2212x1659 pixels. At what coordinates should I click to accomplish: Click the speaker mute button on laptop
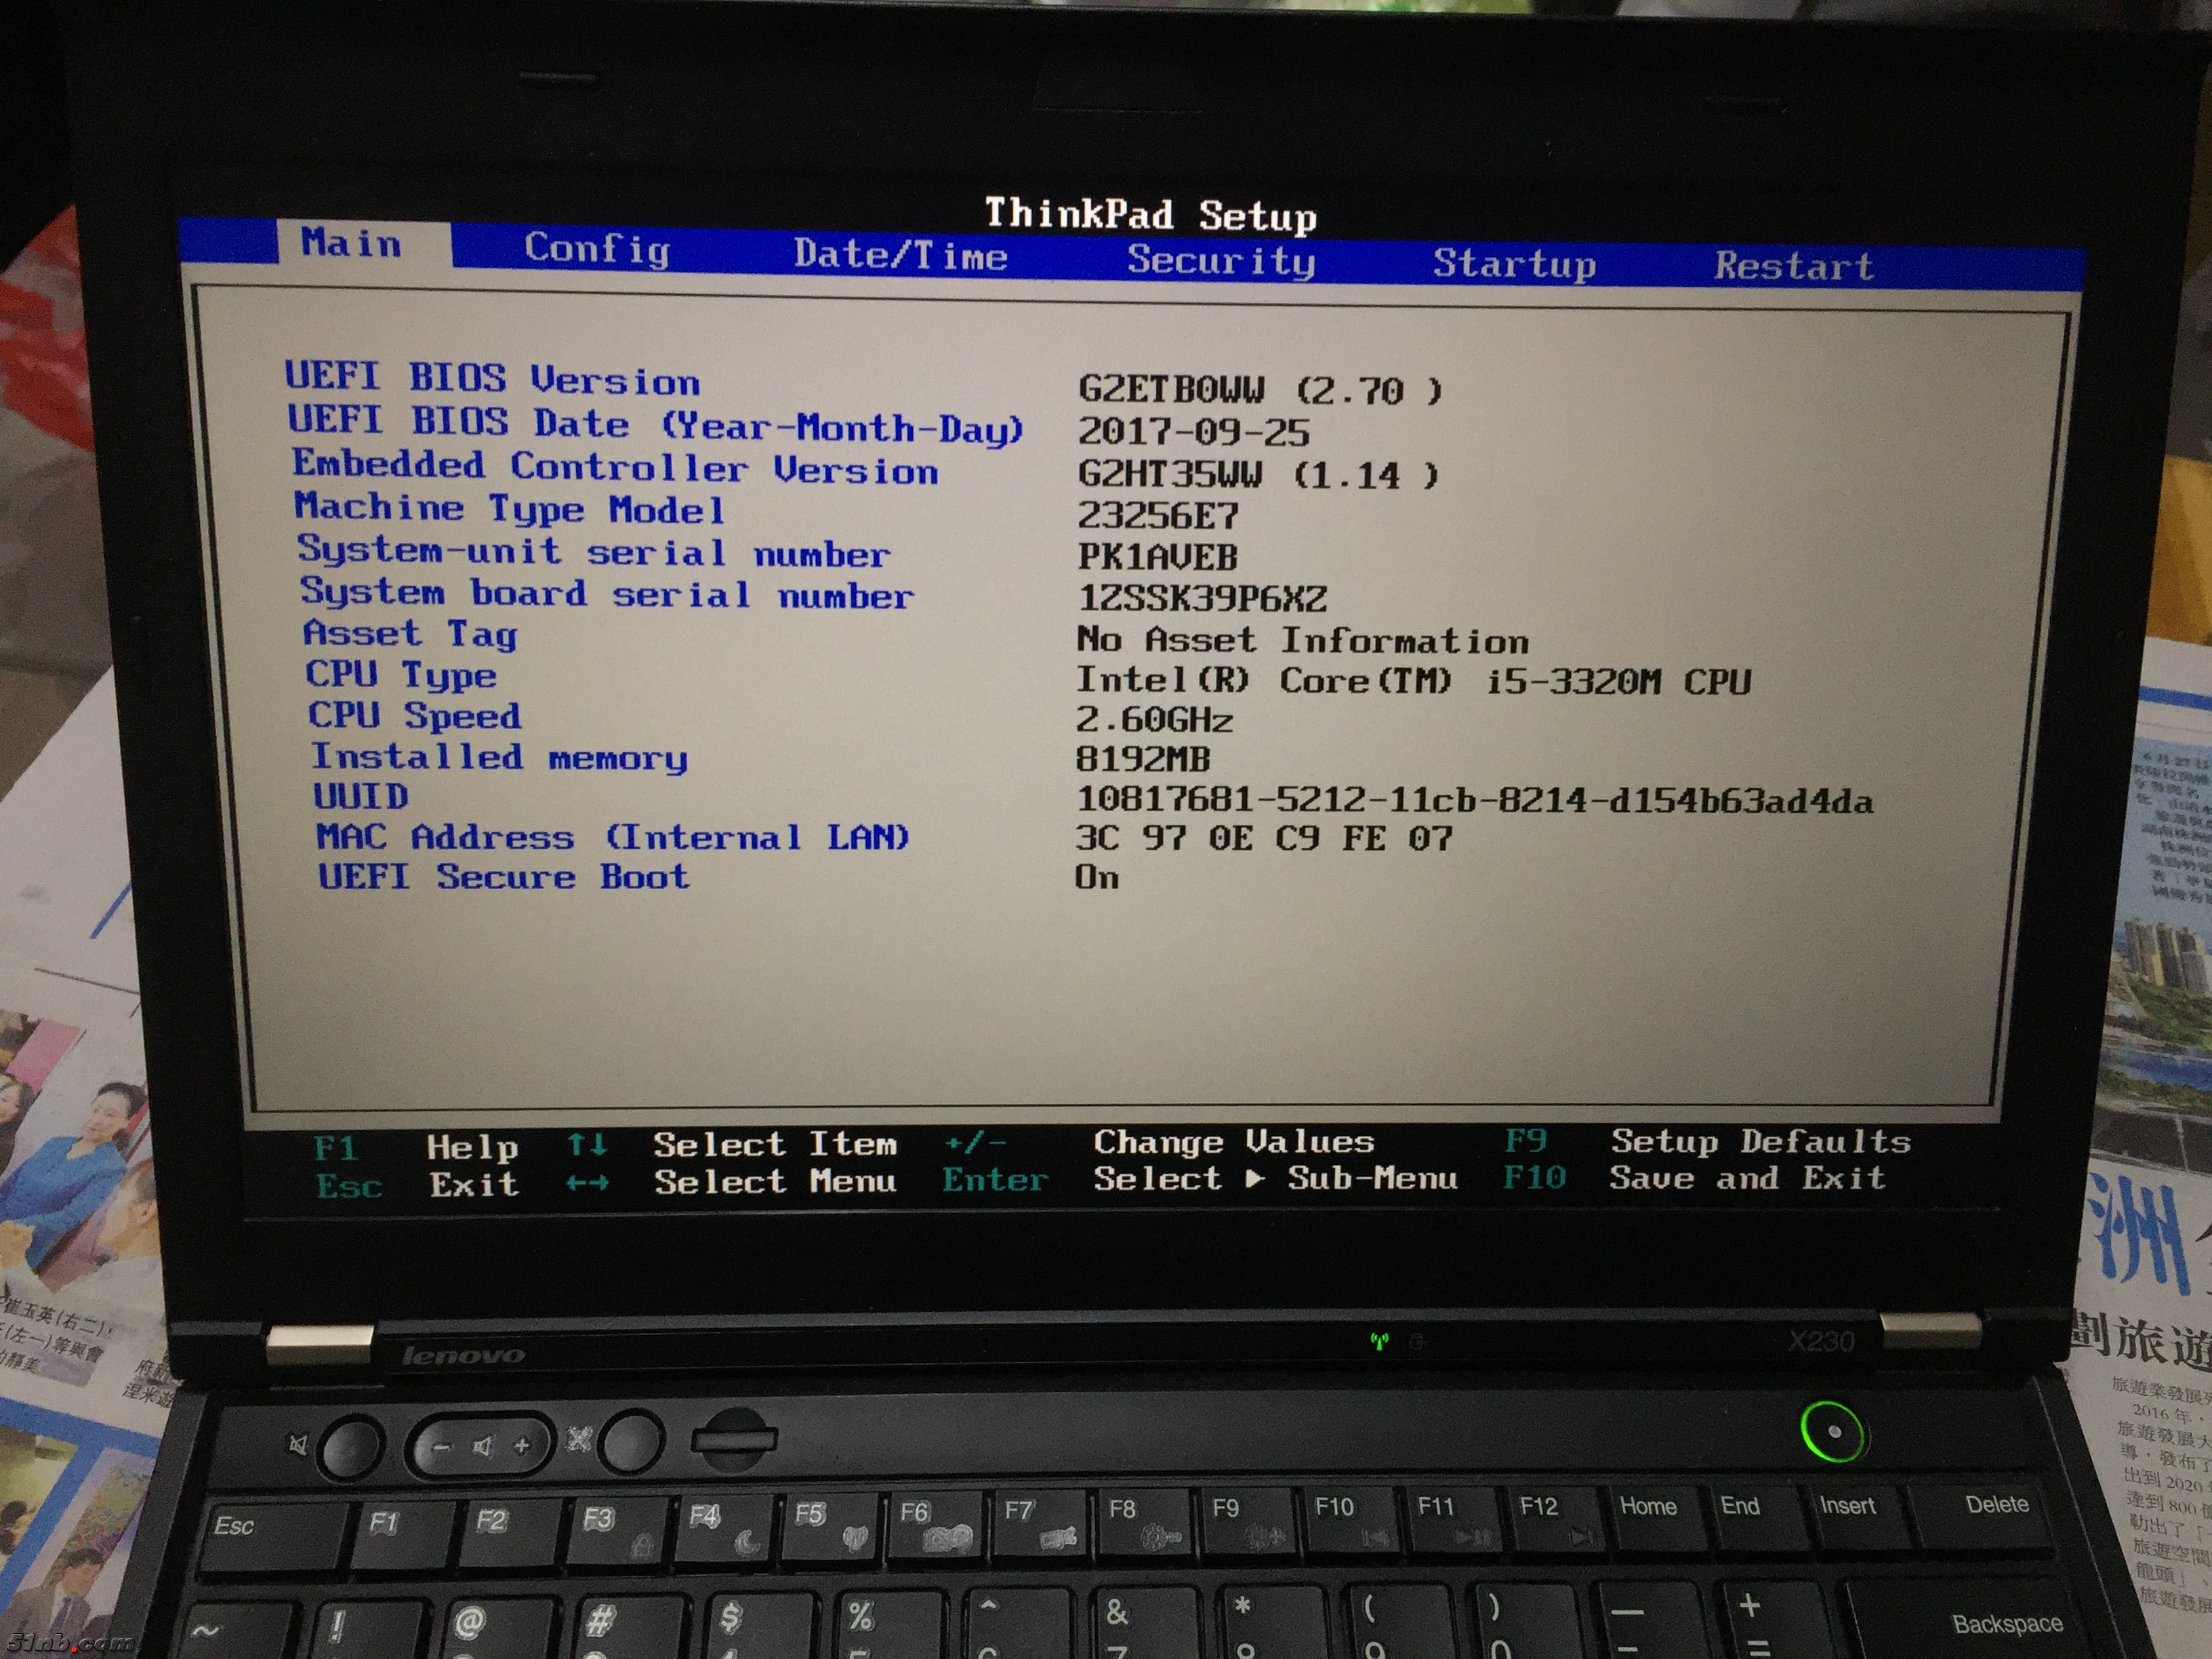(x=351, y=1447)
